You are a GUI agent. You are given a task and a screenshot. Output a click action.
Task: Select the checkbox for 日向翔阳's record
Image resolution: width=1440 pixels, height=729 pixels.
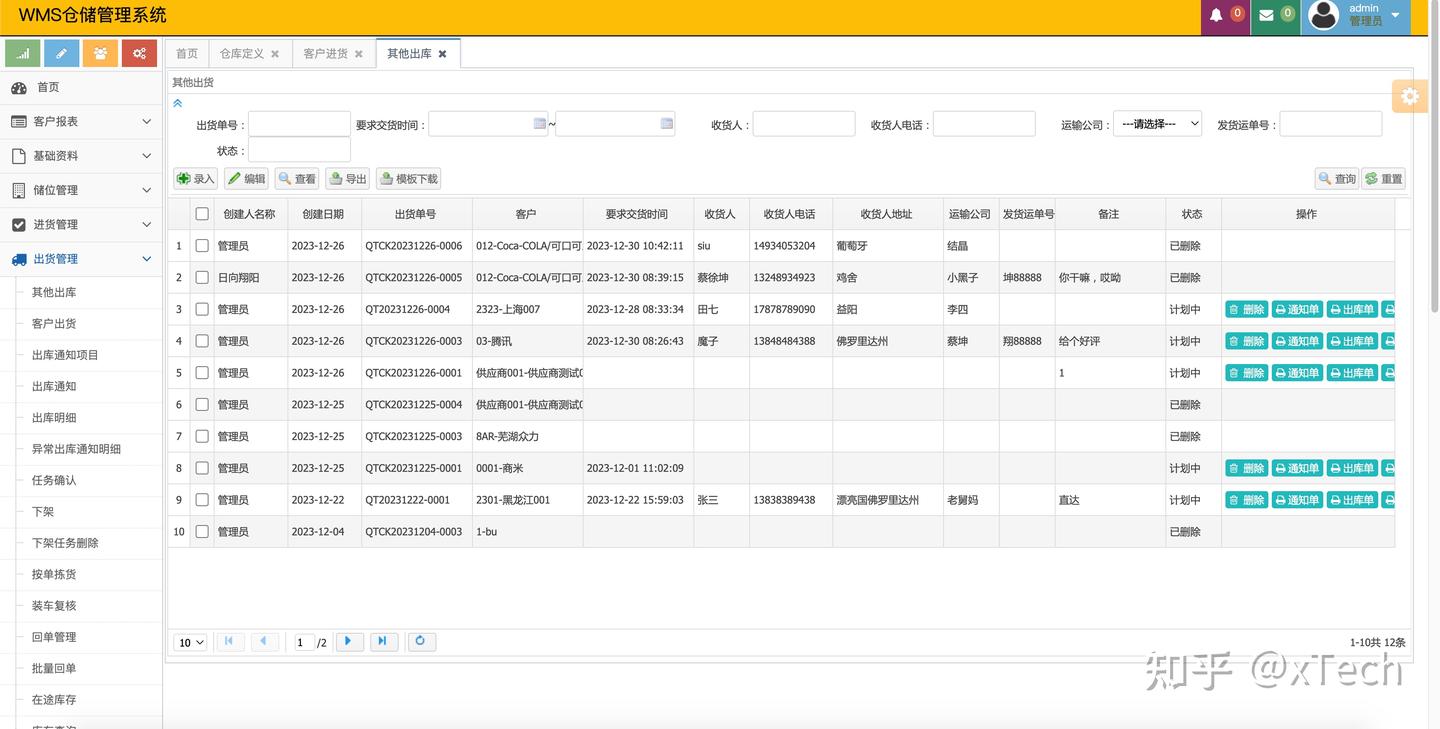click(203, 277)
